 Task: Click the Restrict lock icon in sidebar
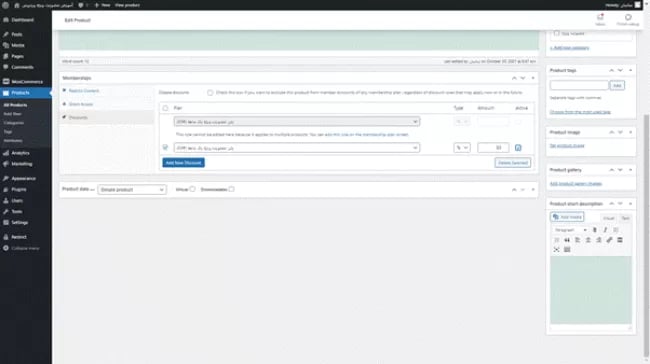click(6, 237)
